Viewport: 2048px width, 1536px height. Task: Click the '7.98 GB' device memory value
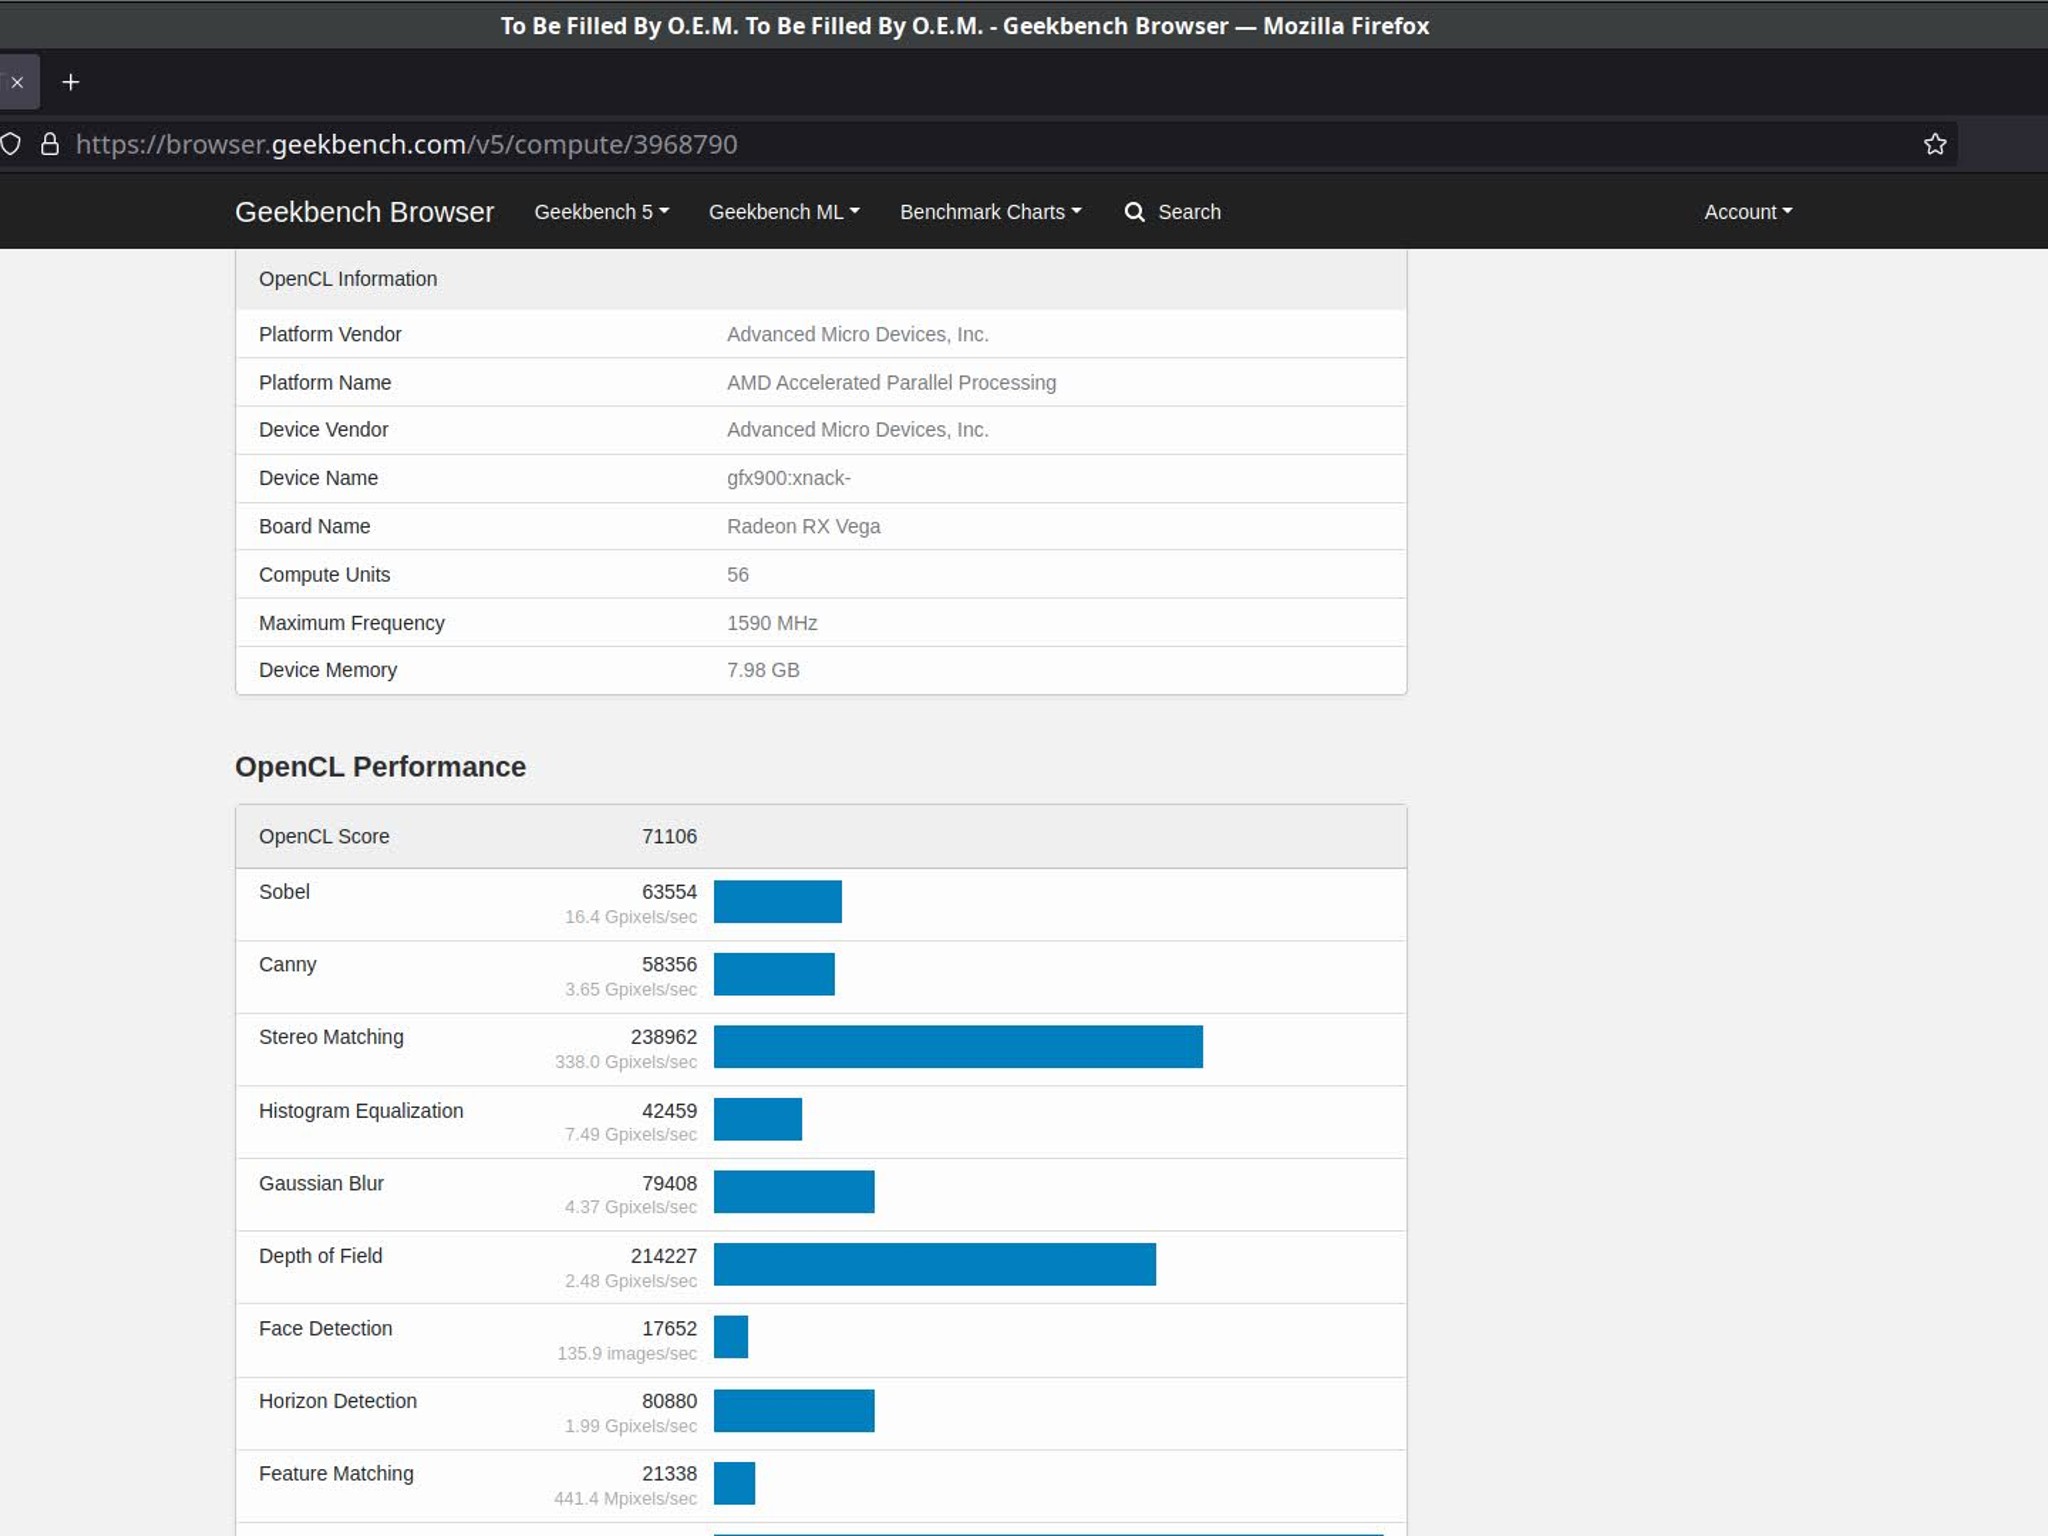[763, 670]
